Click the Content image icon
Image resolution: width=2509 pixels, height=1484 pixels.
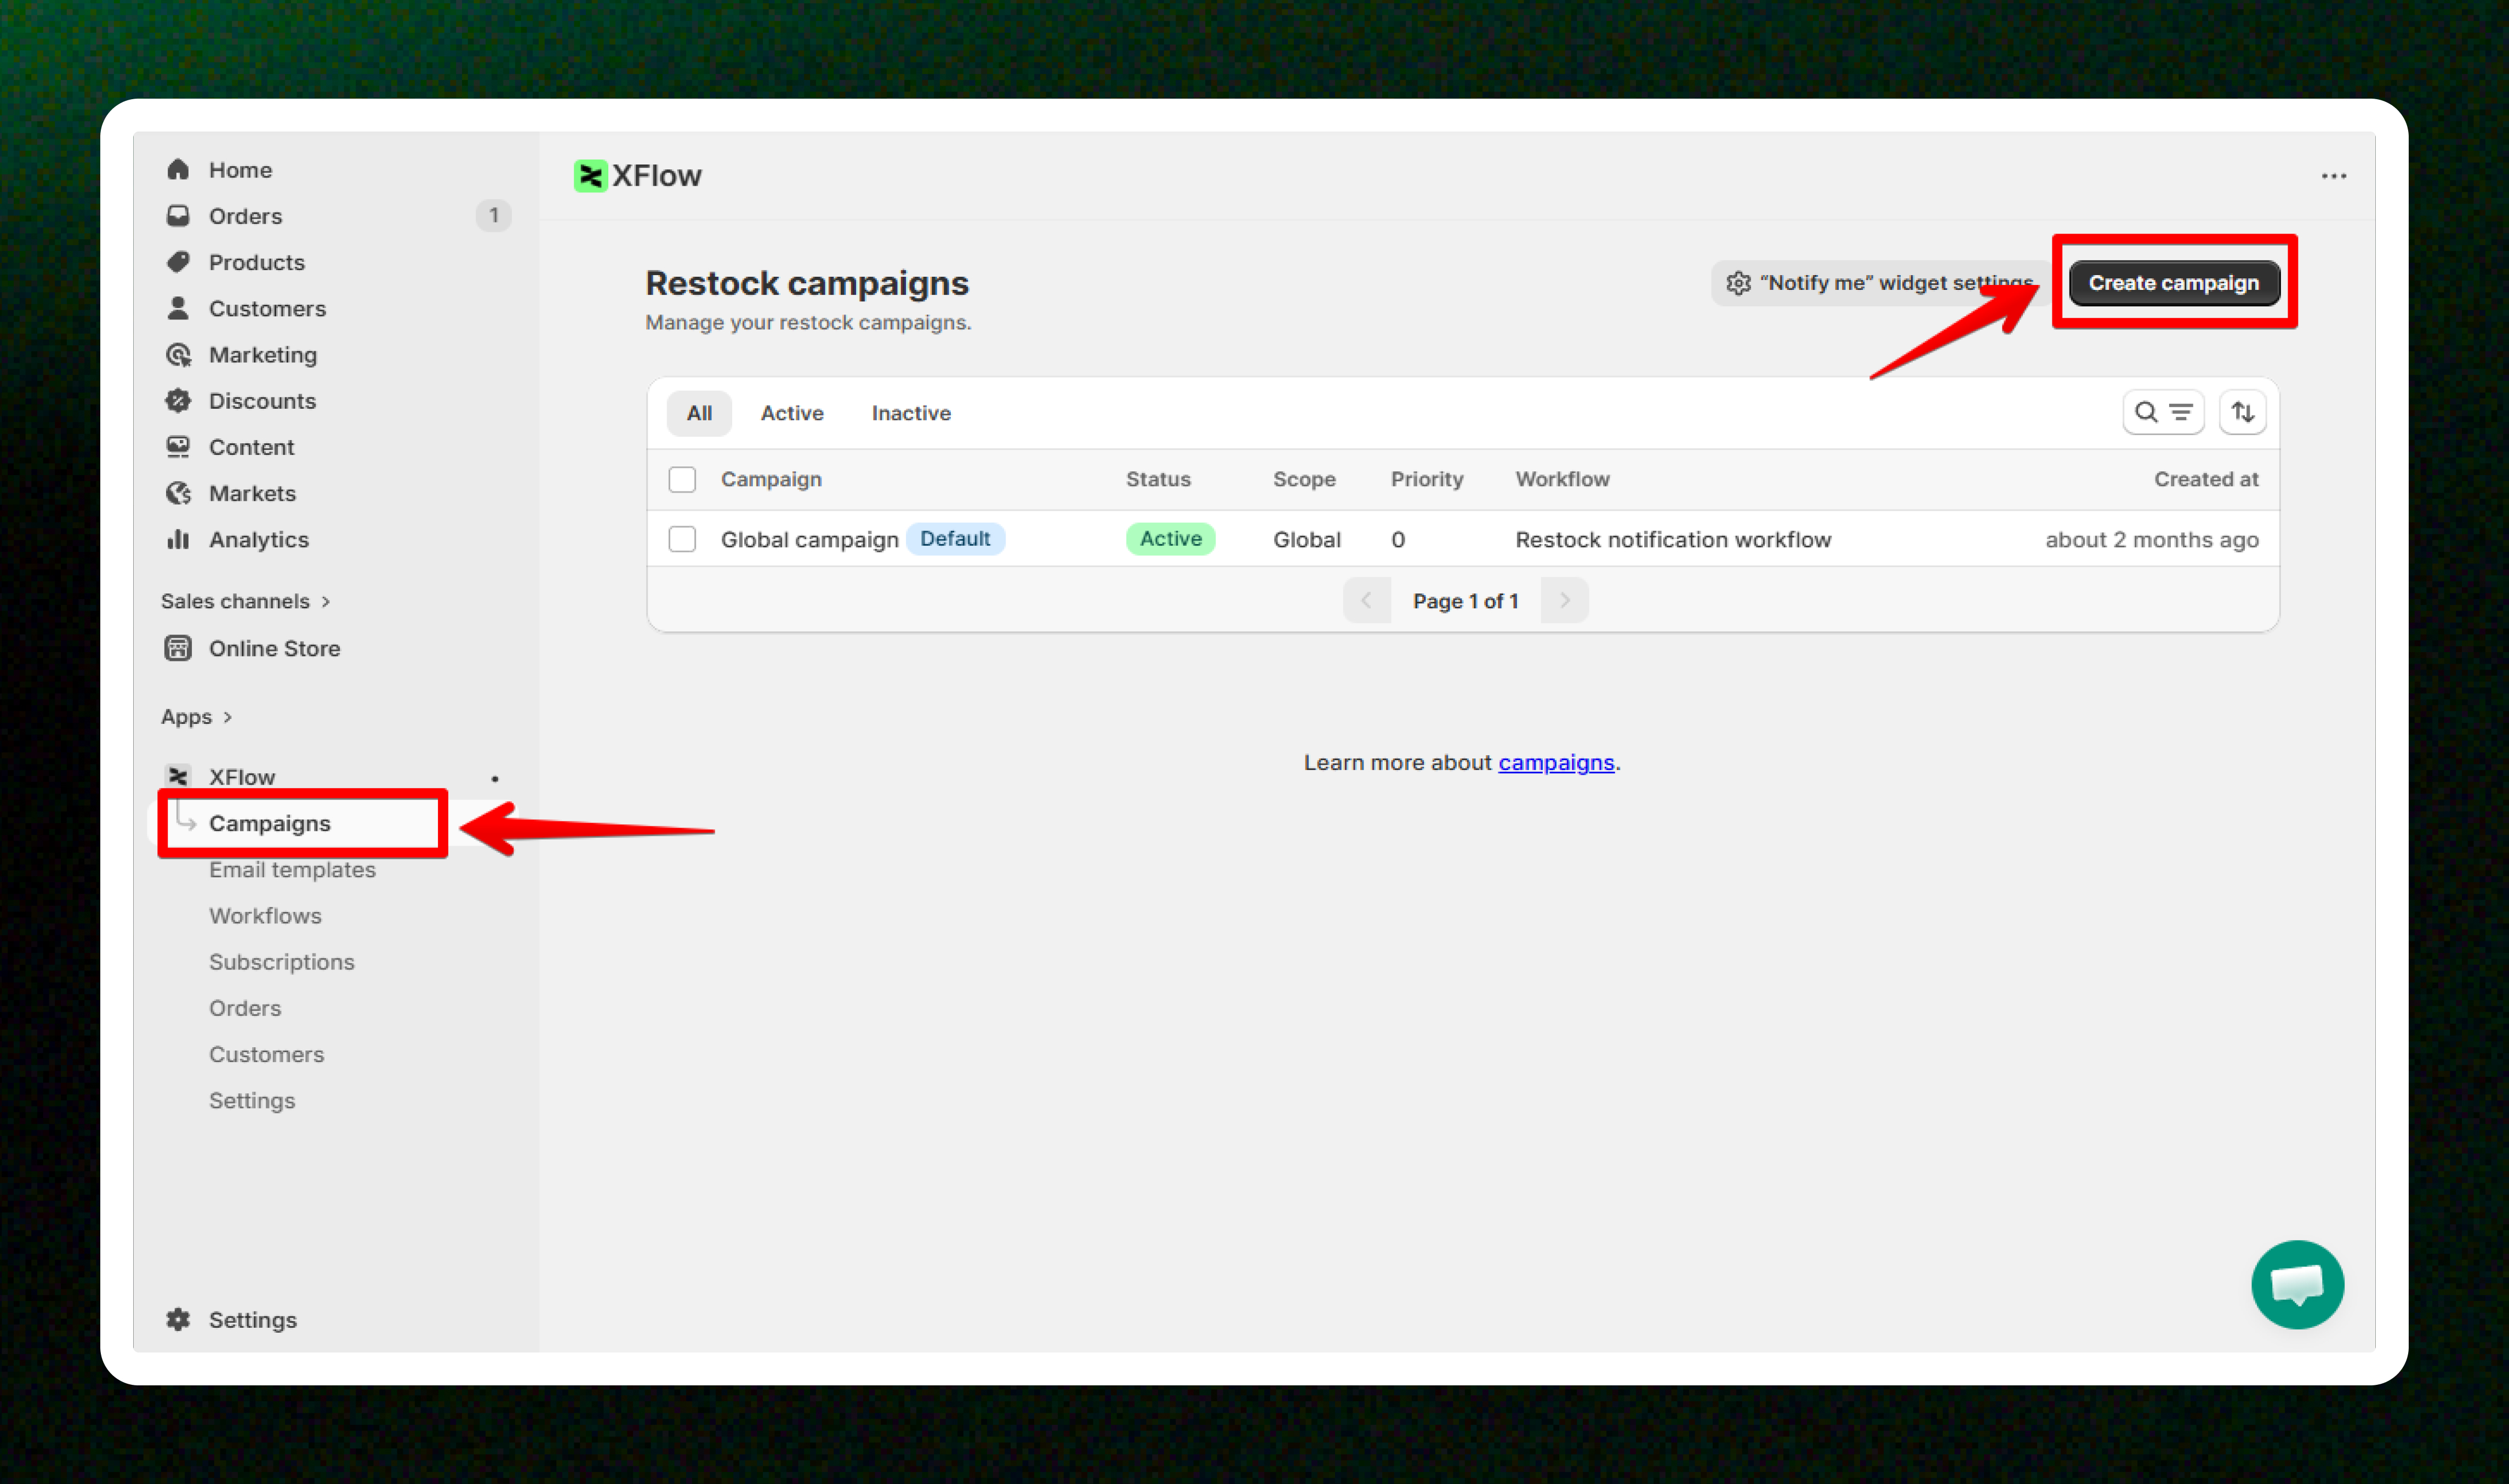178,446
